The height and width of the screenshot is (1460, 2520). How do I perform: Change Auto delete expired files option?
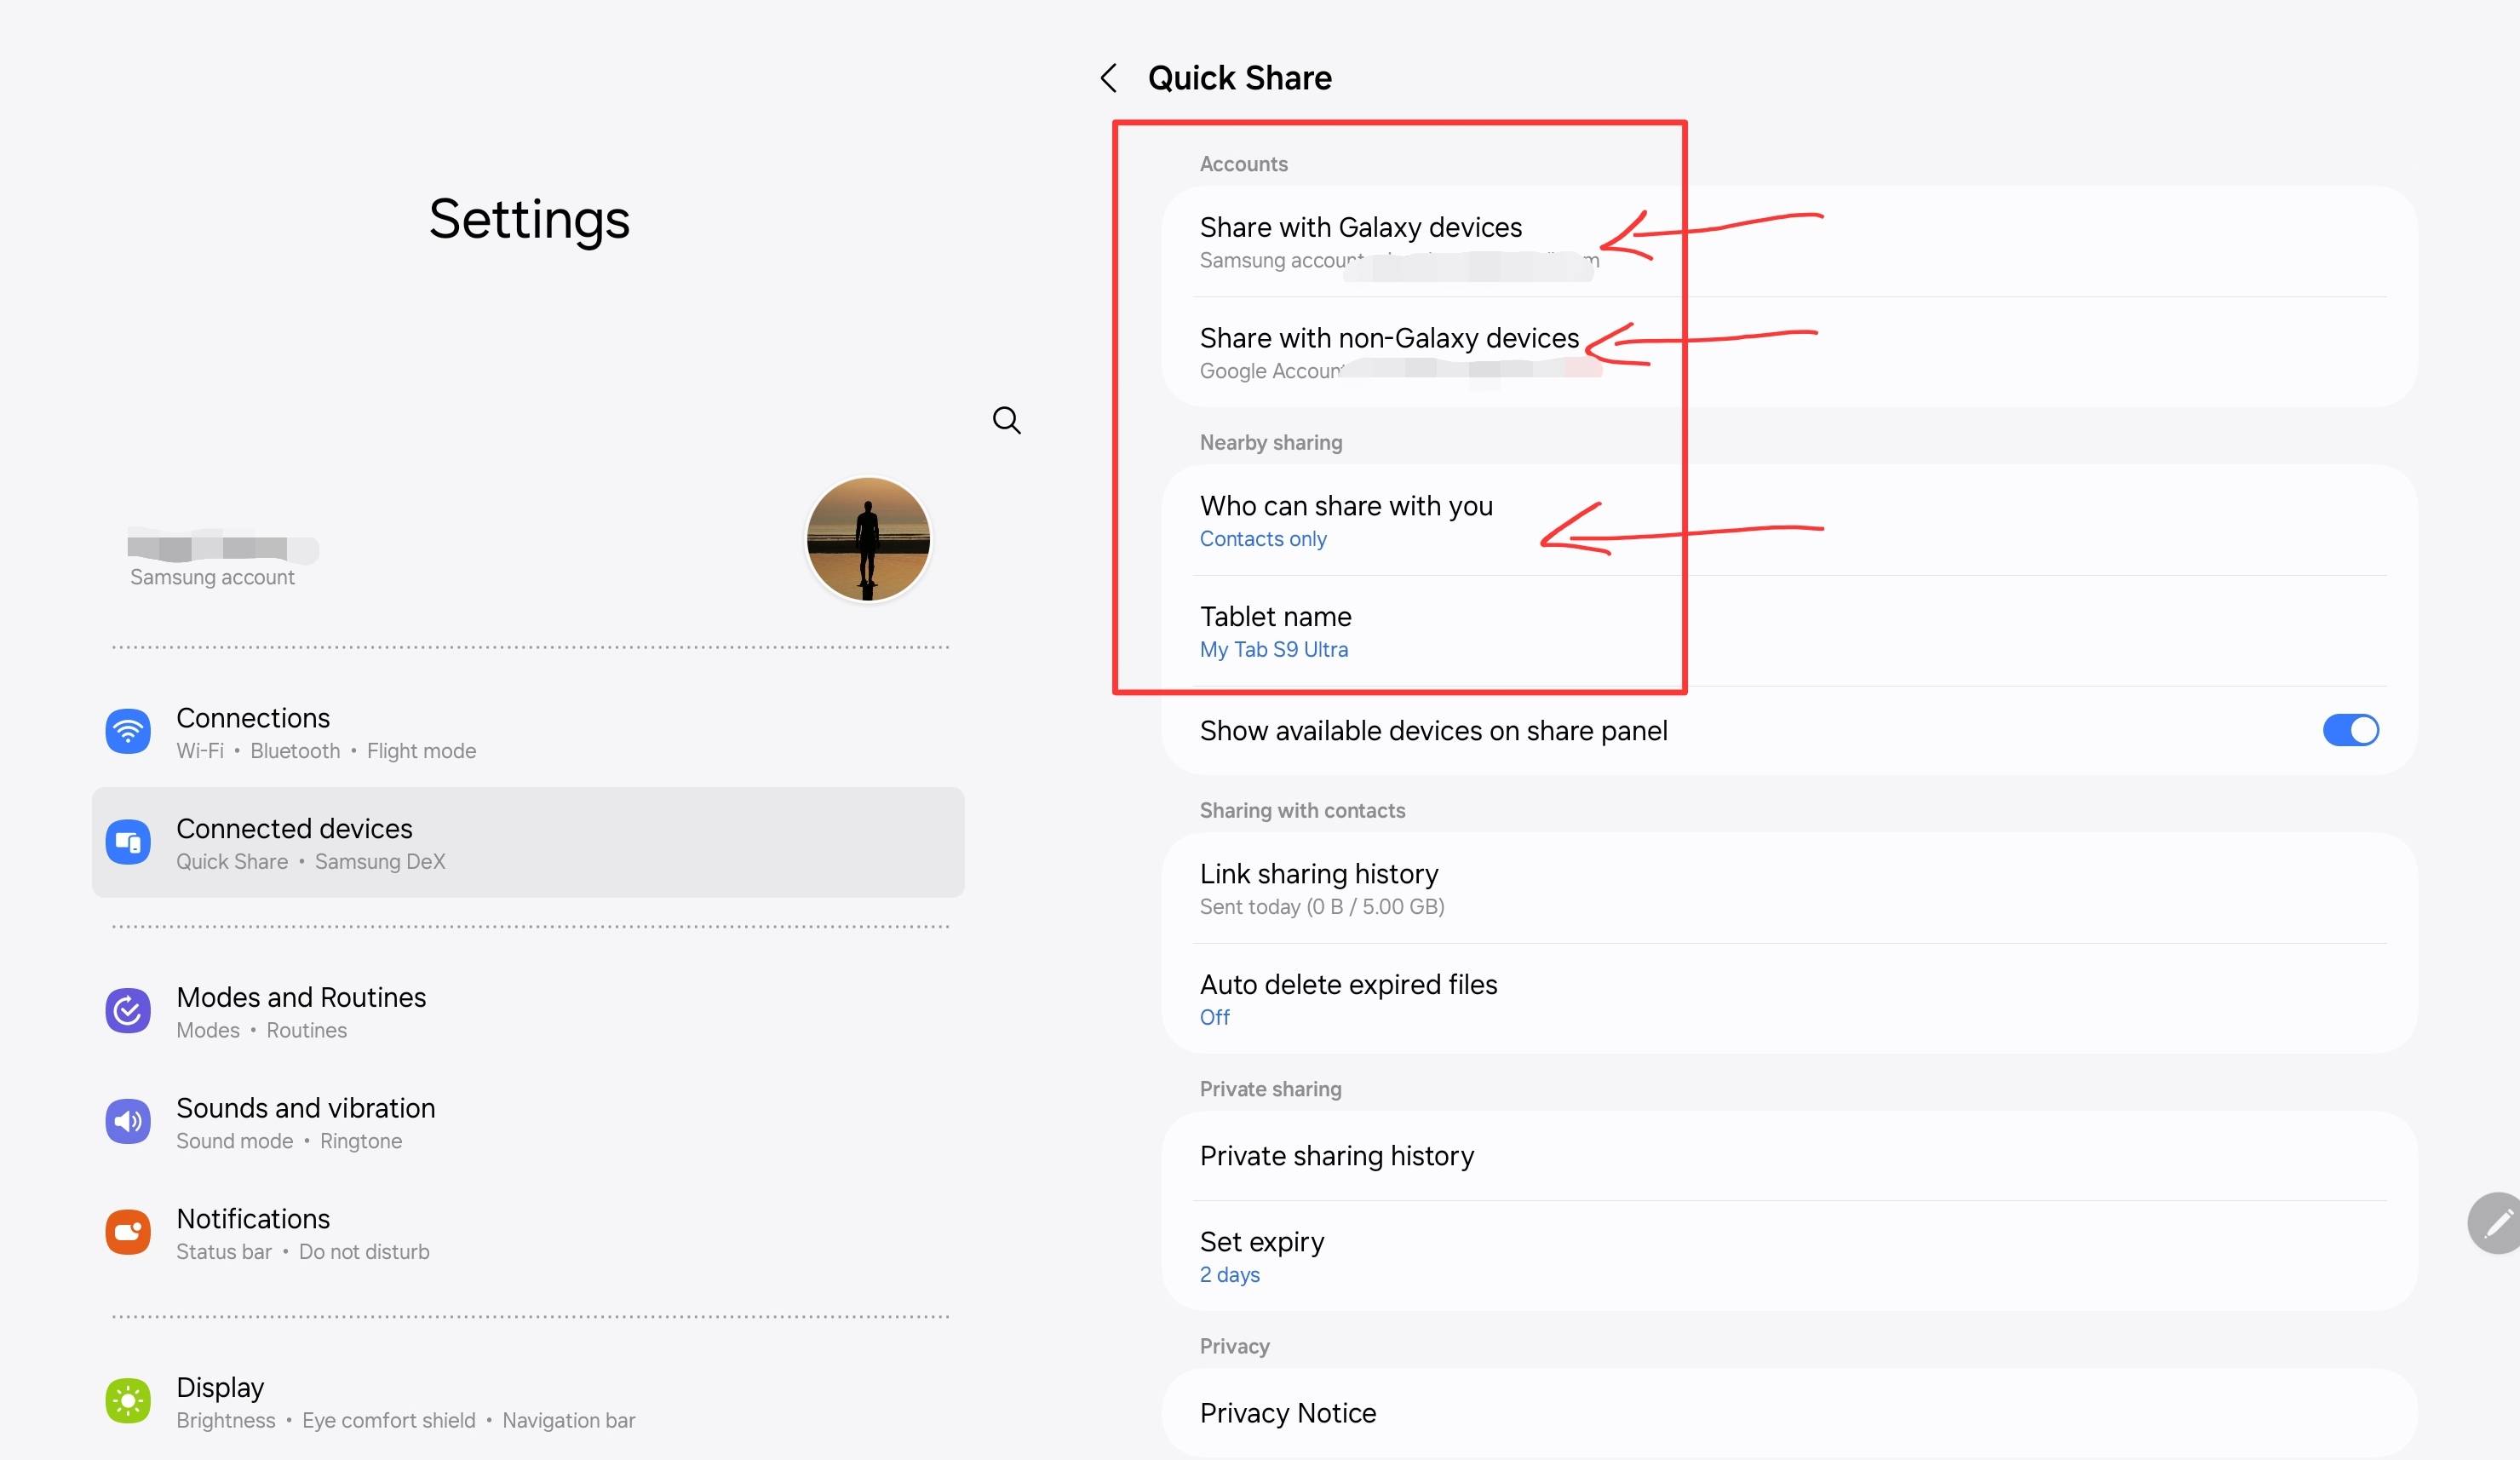1348,998
